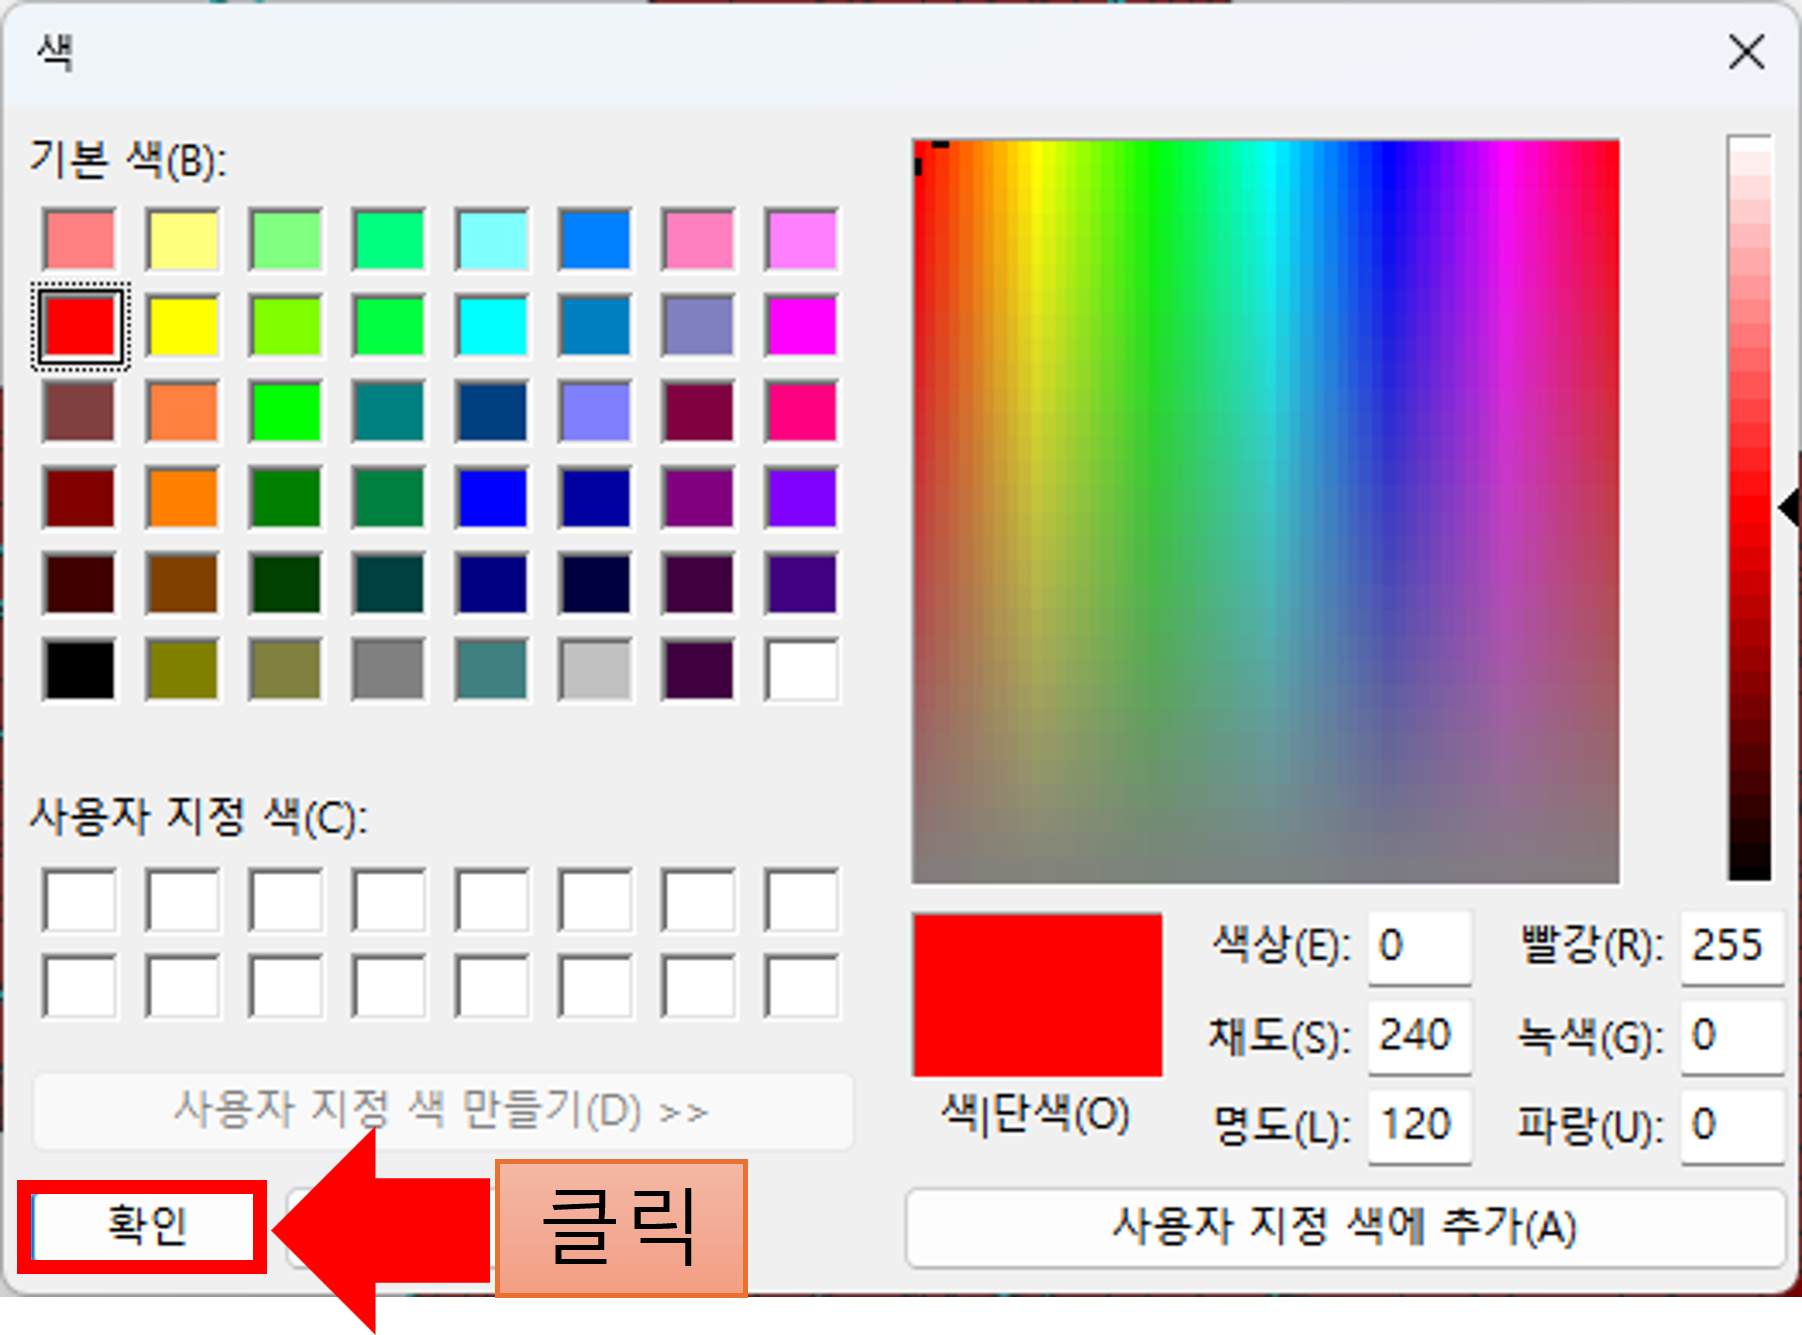Select the bright orange basic color swatch
Viewport: 1802px width, 1335px height.
[183, 498]
